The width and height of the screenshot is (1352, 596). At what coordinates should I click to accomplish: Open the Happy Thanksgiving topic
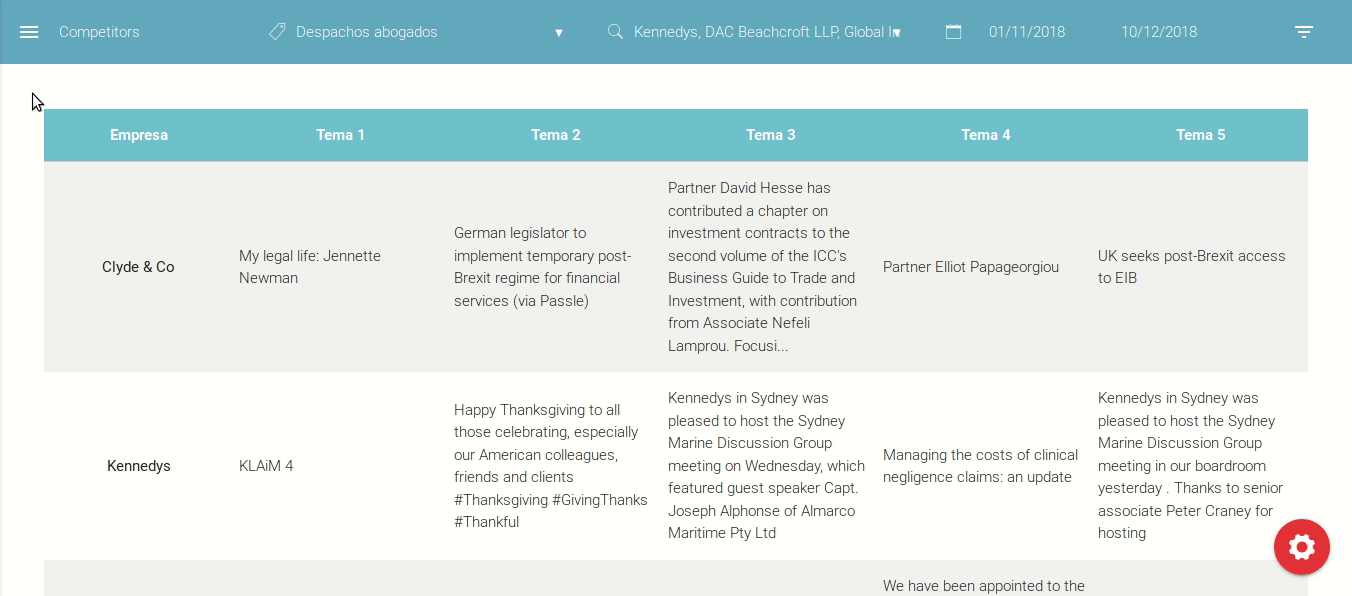551,466
